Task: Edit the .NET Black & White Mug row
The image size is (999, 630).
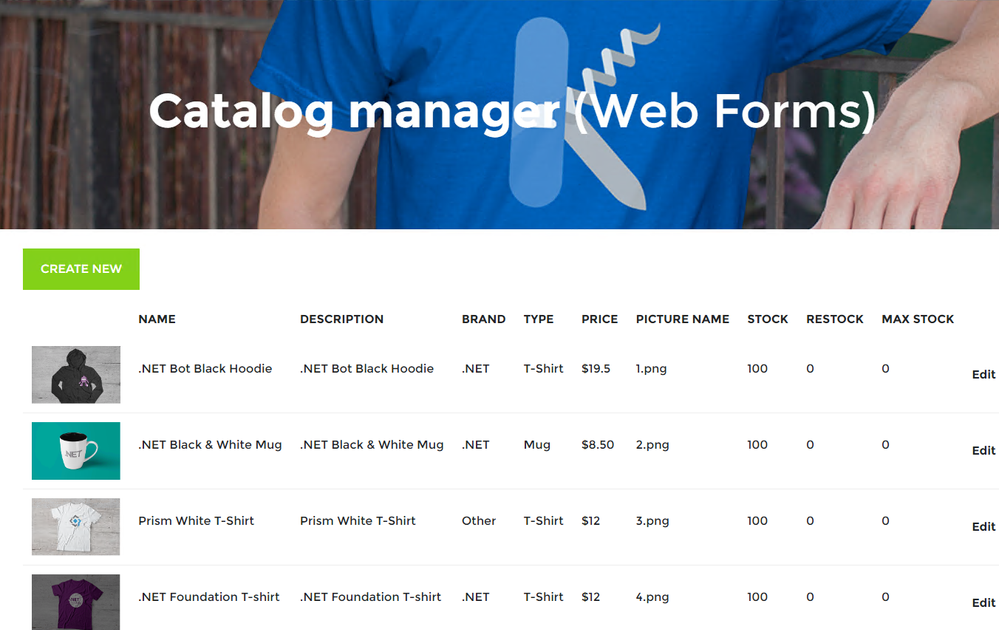Action: (983, 450)
